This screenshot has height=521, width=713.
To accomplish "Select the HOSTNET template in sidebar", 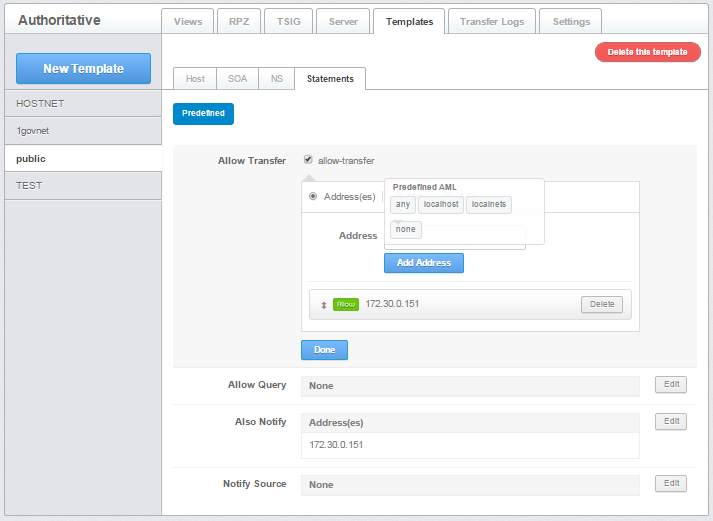I will coord(82,103).
